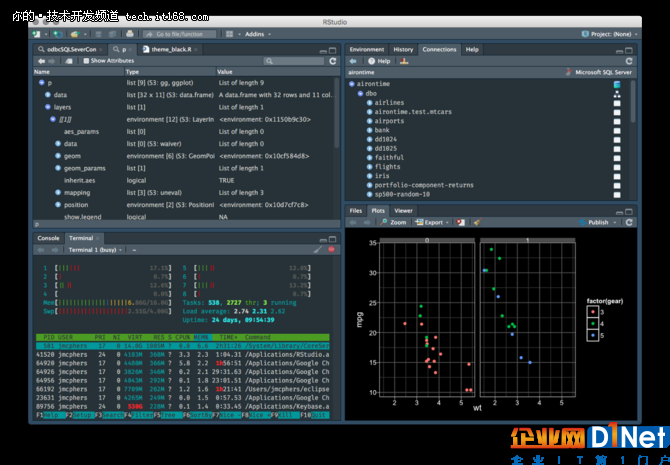
Task: Collapse the dbo schema node
Action: [361, 94]
